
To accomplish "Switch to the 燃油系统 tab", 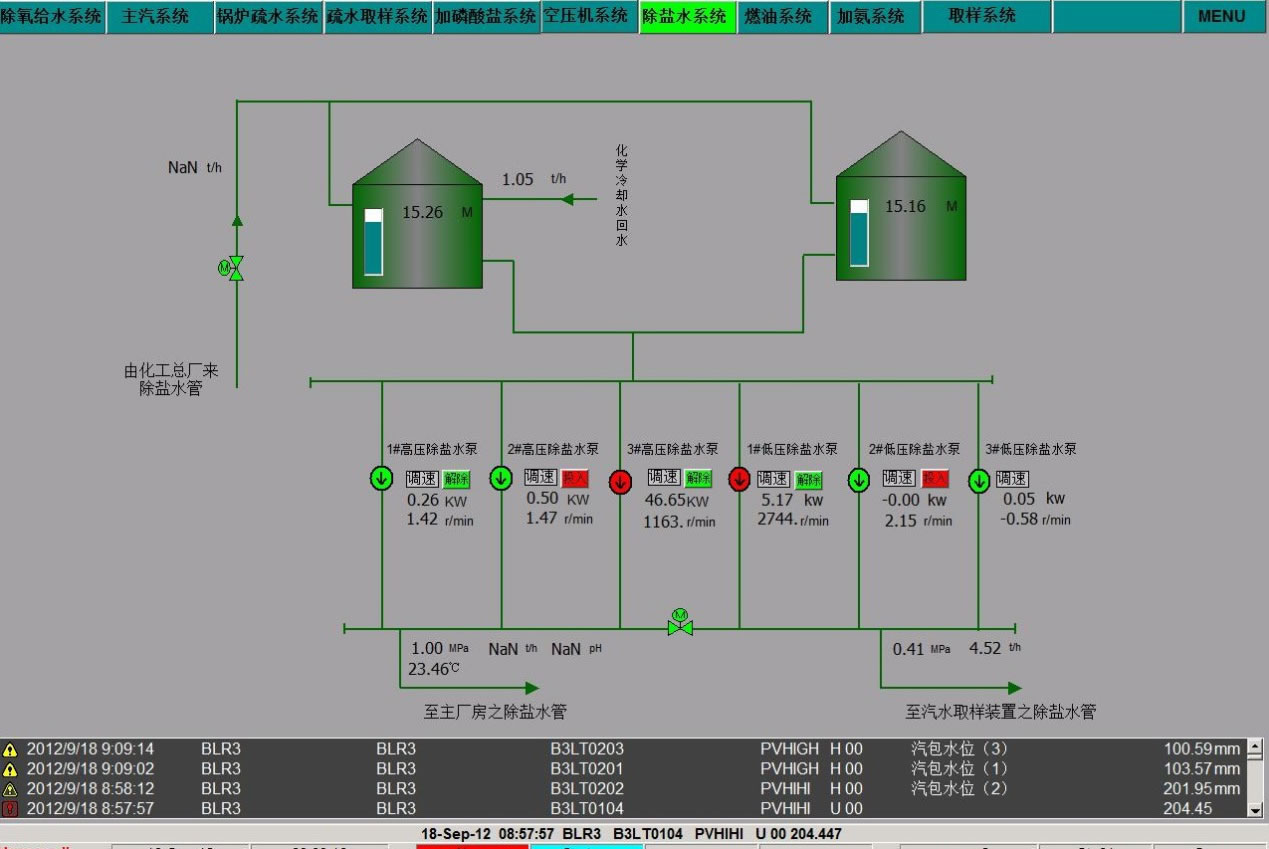I will 776,17.
